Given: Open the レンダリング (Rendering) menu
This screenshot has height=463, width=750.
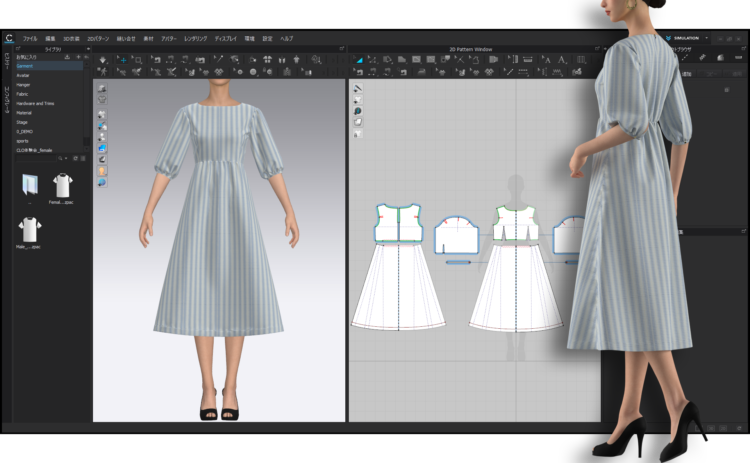Looking at the screenshot, I should pyautogui.click(x=194, y=38).
